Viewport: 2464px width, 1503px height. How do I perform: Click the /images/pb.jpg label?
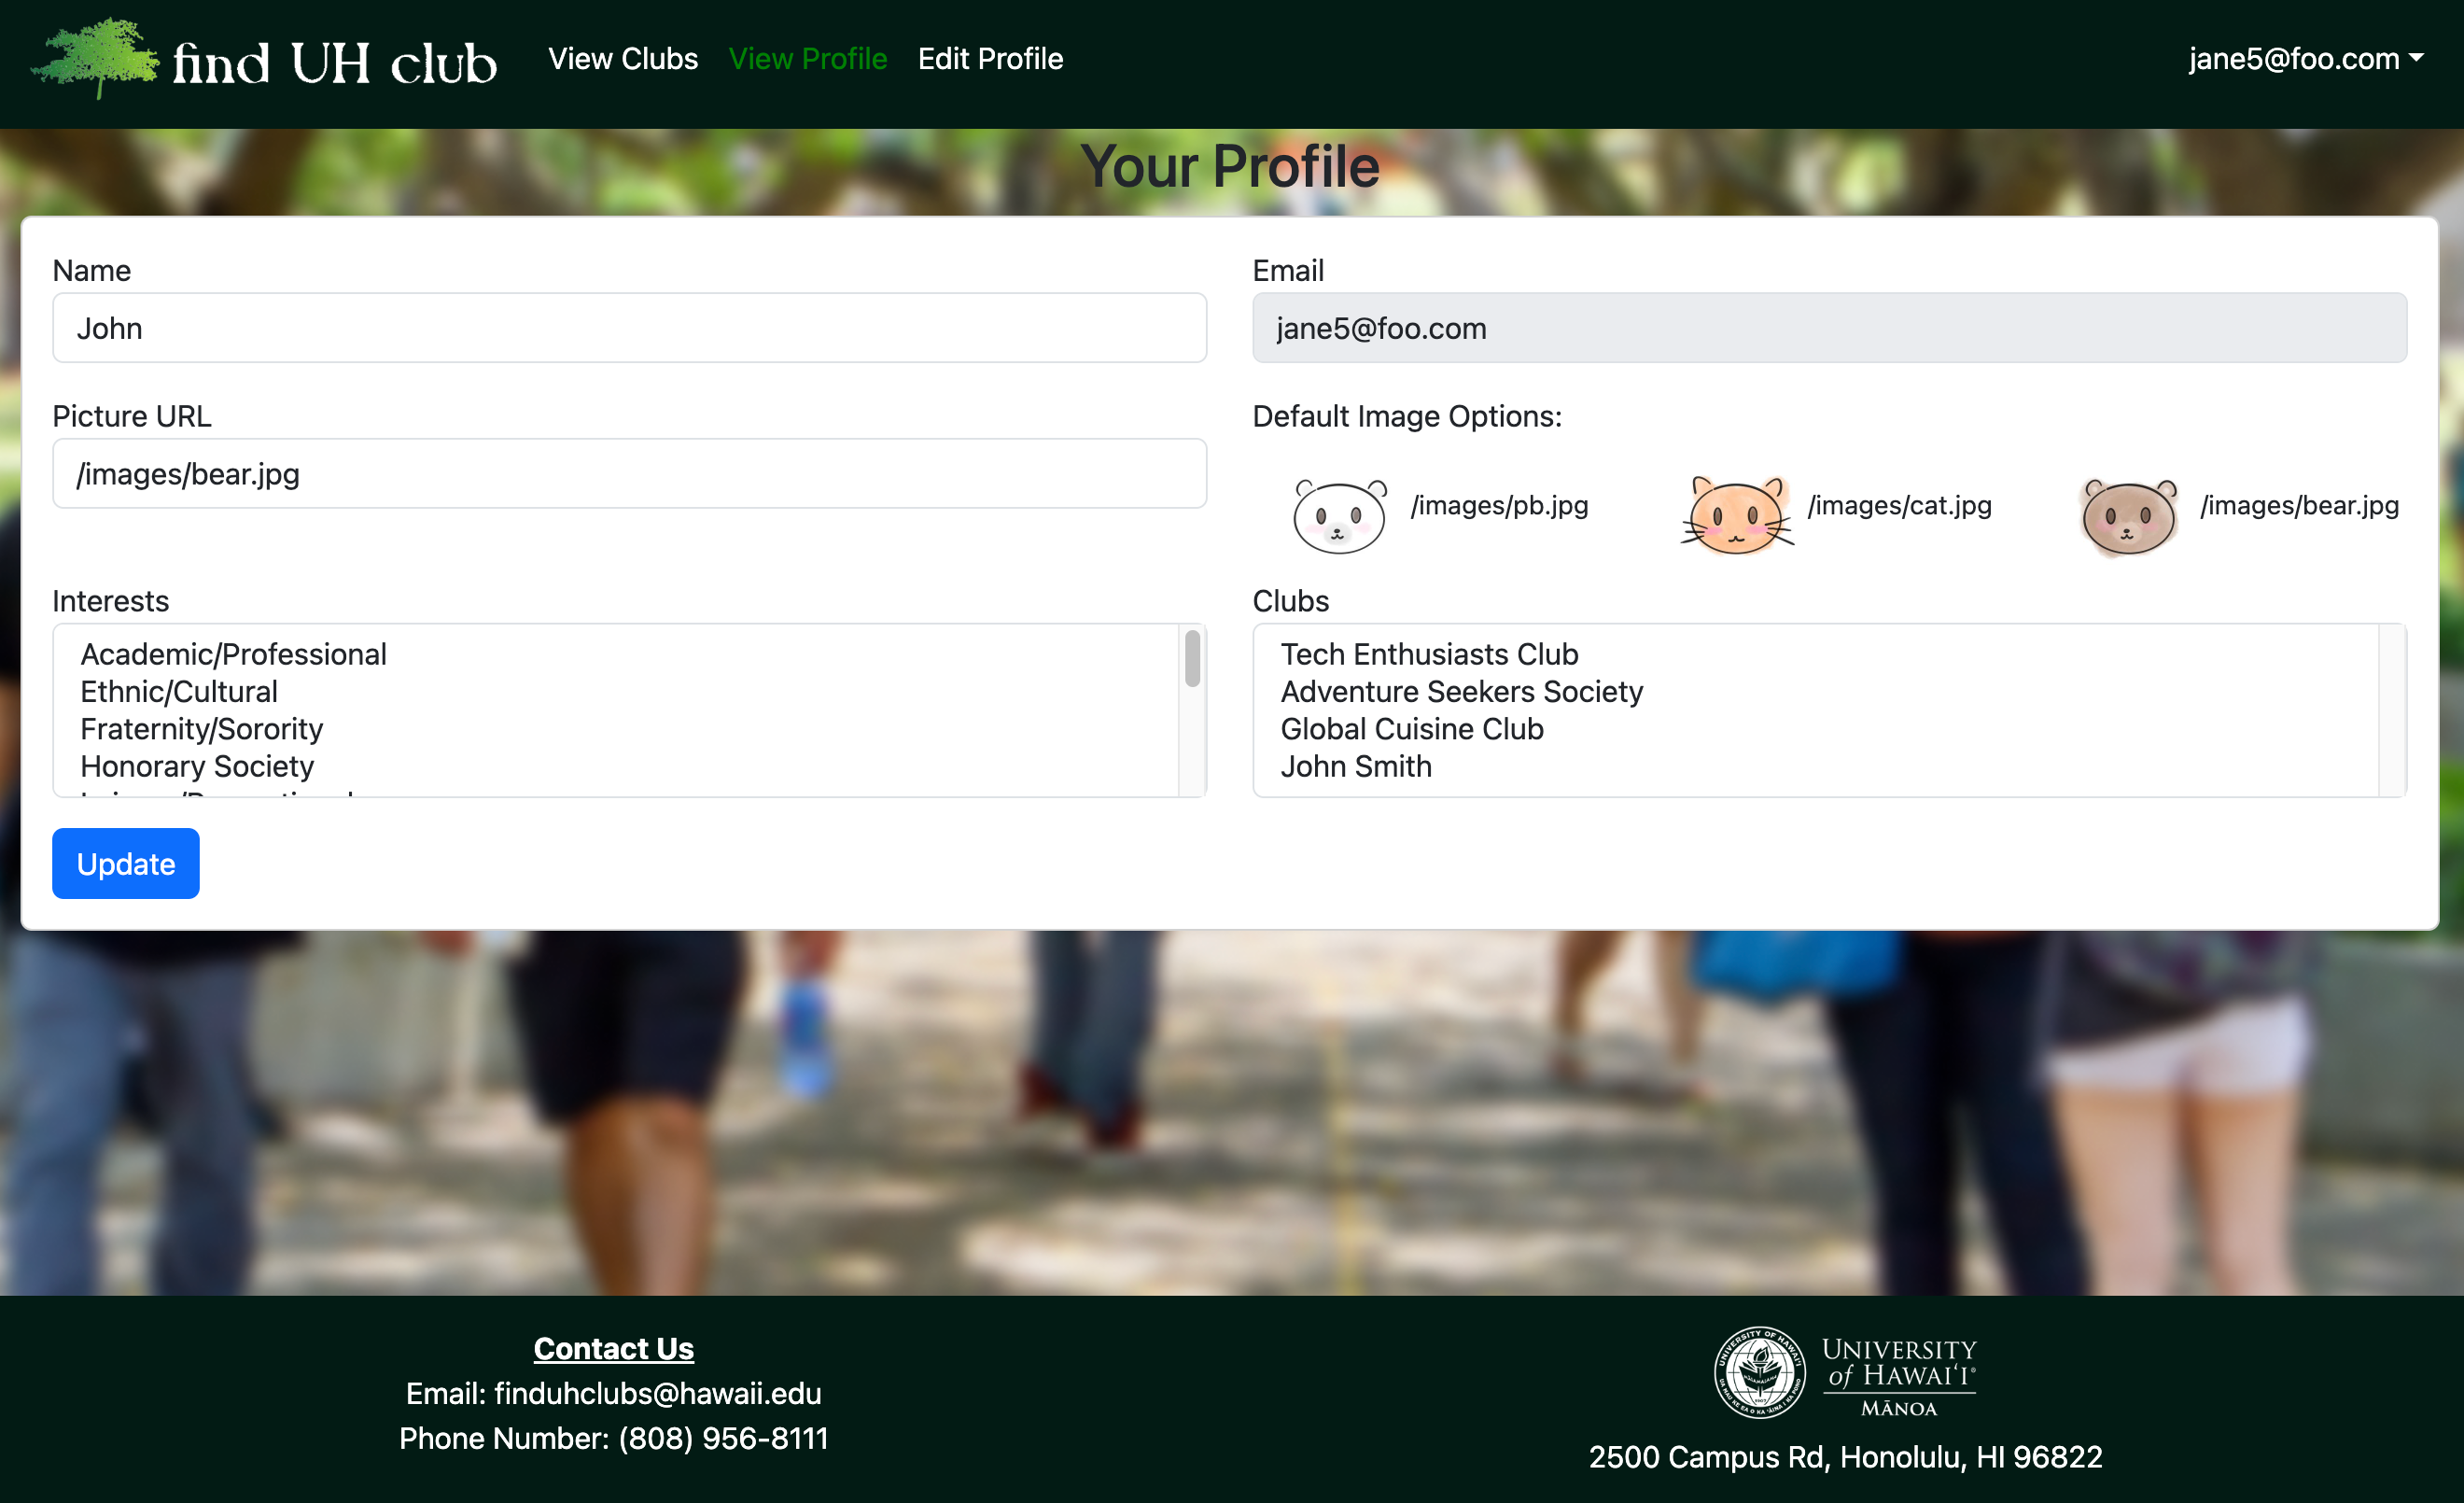coord(1499,505)
